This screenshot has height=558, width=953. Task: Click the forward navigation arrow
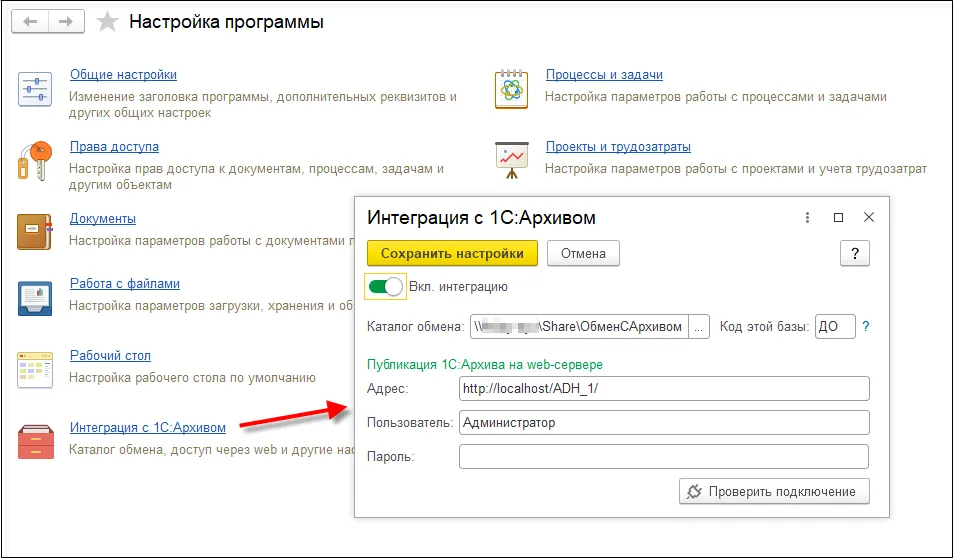click(66, 22)
